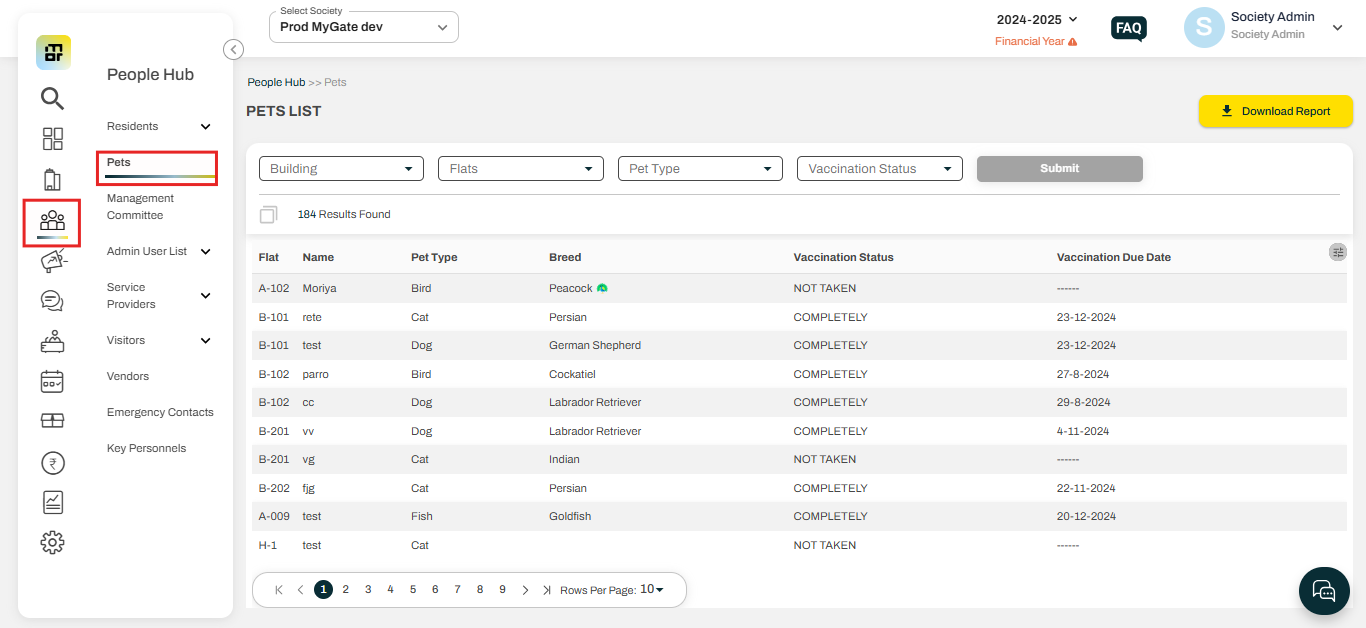Click the green badge next to Peacock
The height and width of the screenshot is (628, 1366).
[x=602, y=288]
